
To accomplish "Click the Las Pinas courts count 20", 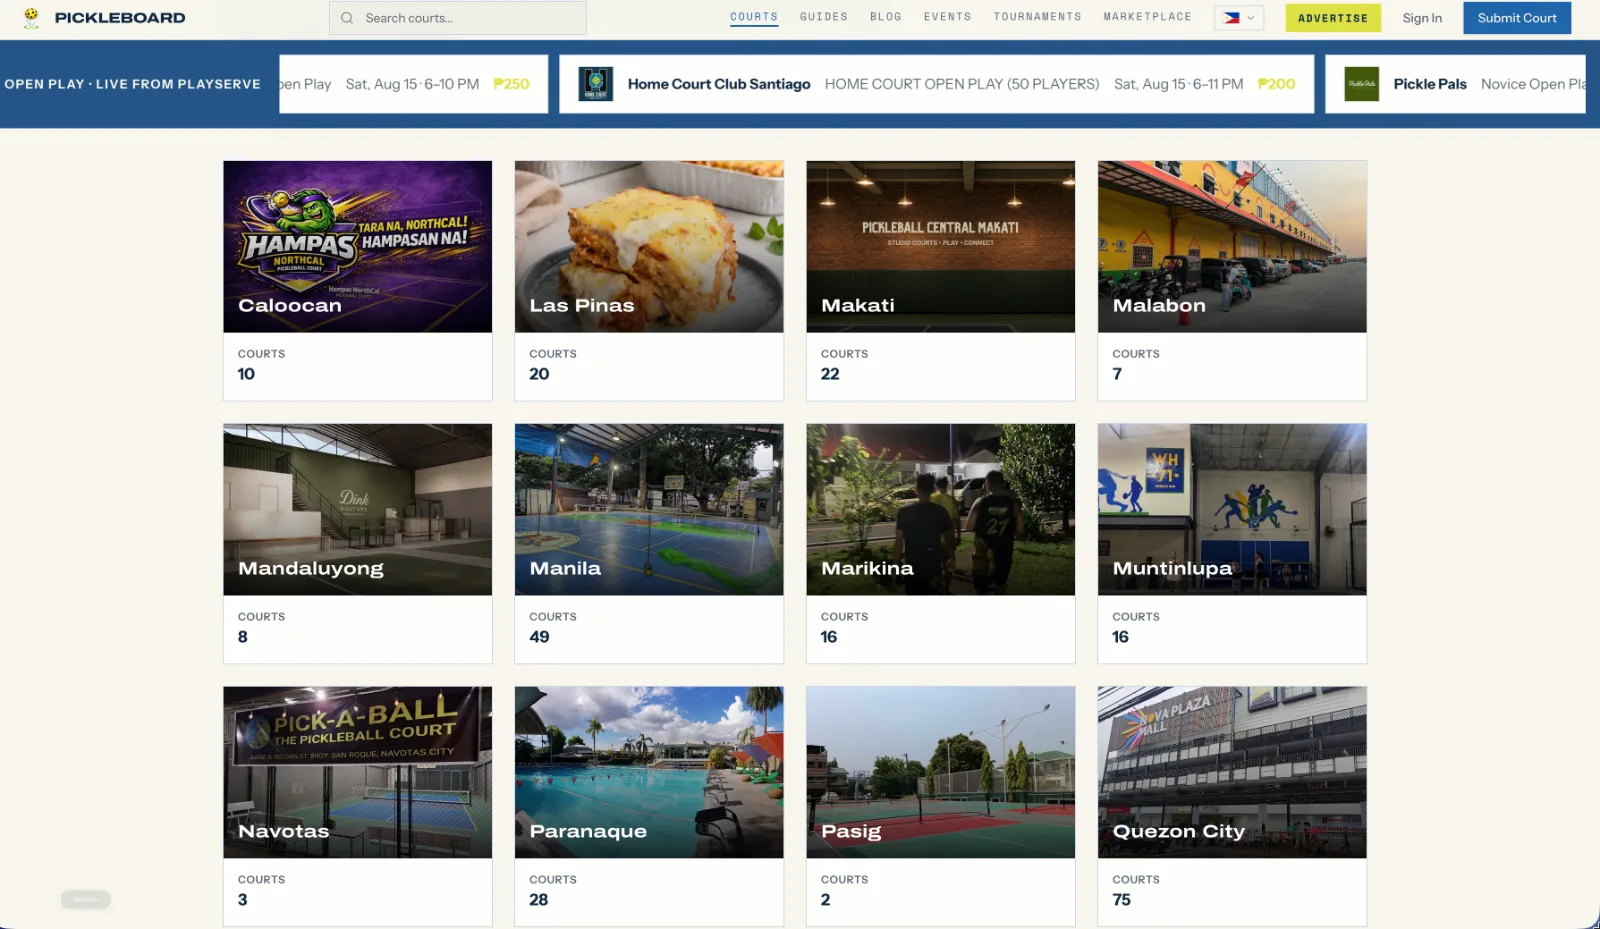I will (539, 374).
